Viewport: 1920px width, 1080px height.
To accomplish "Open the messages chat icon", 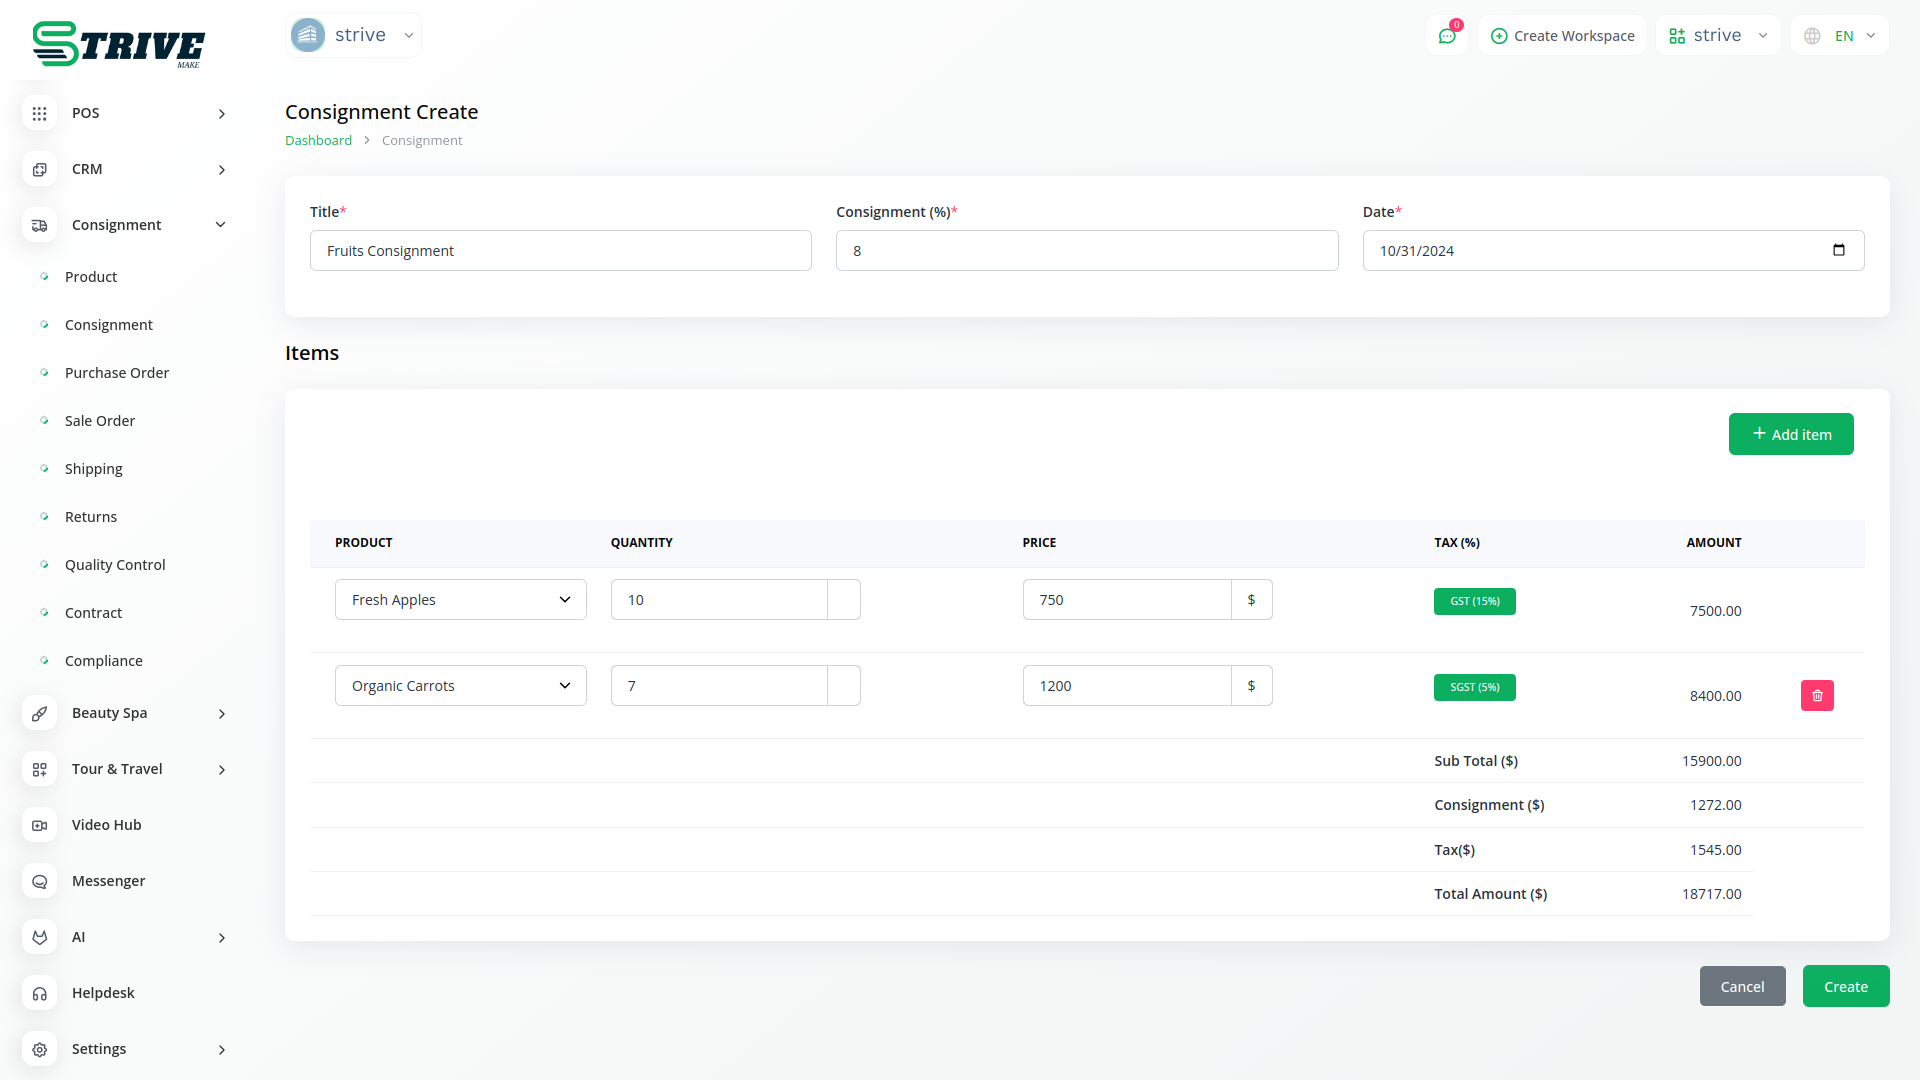I will click(x=1446, y=36).
